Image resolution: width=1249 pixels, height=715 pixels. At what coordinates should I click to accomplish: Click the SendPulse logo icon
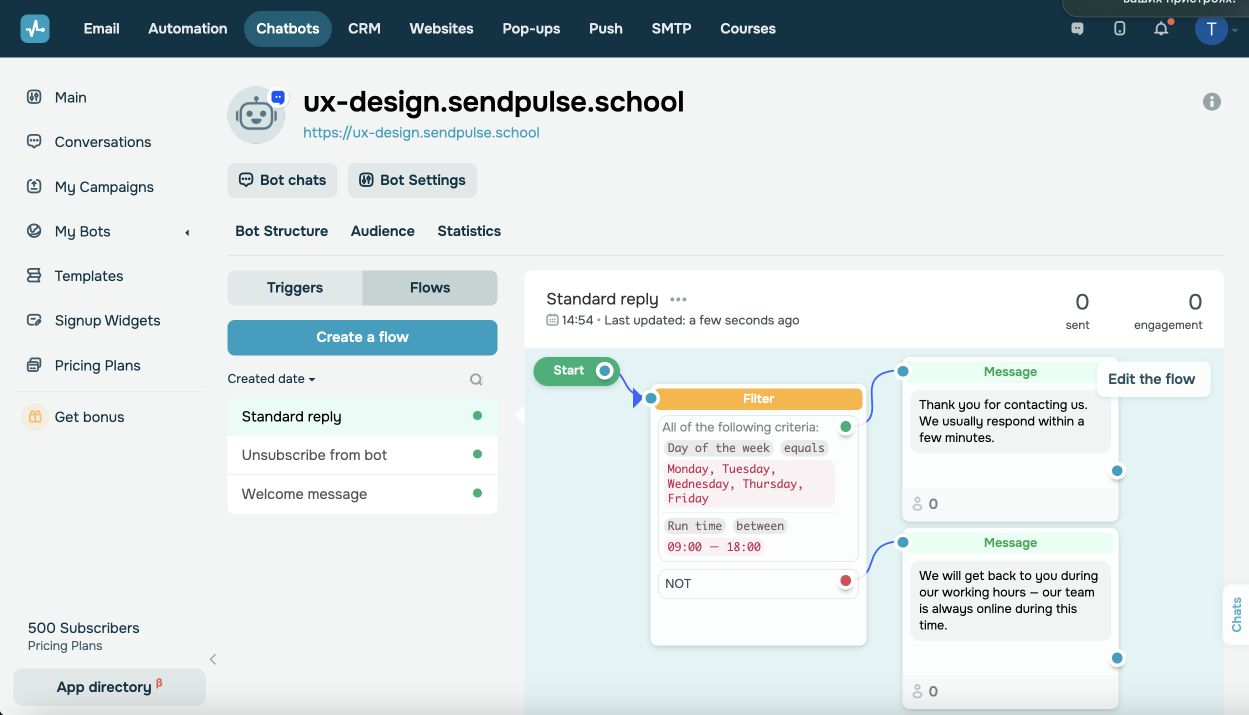point(35,28)
